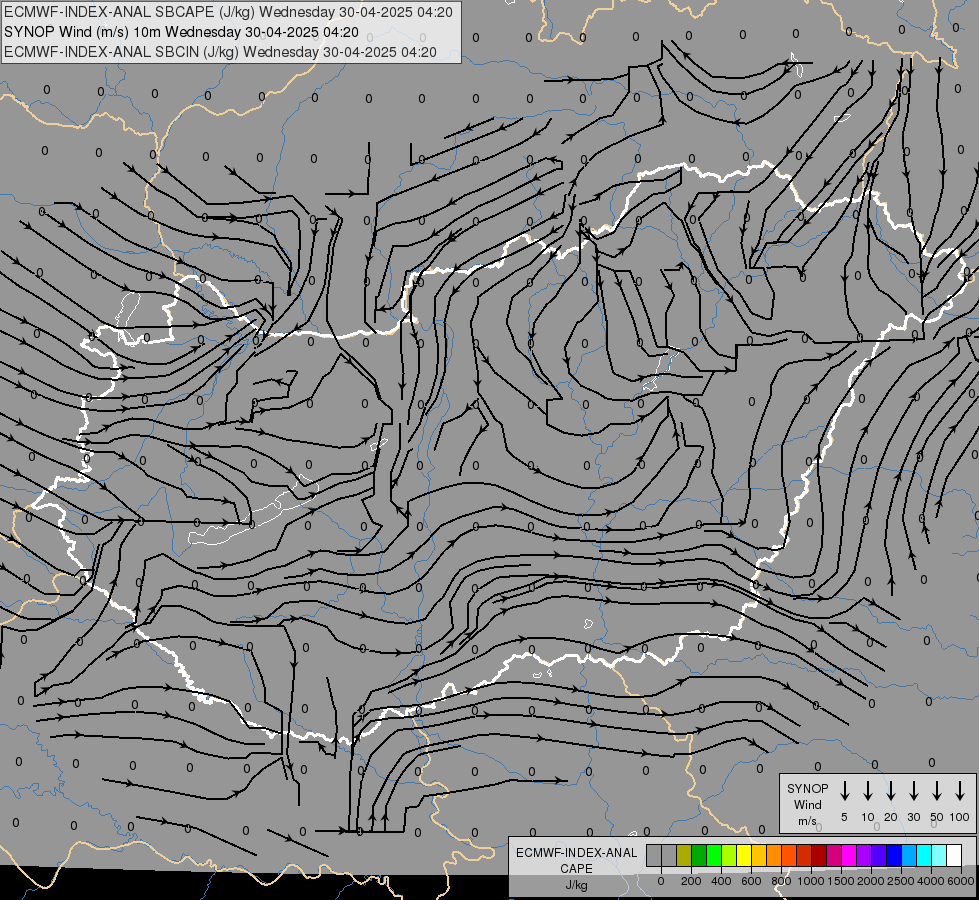Viewport: 979px width, 900px height.
Task: Click the wind arrow icon for 100 m/s
Action: (x=960, y=791)
